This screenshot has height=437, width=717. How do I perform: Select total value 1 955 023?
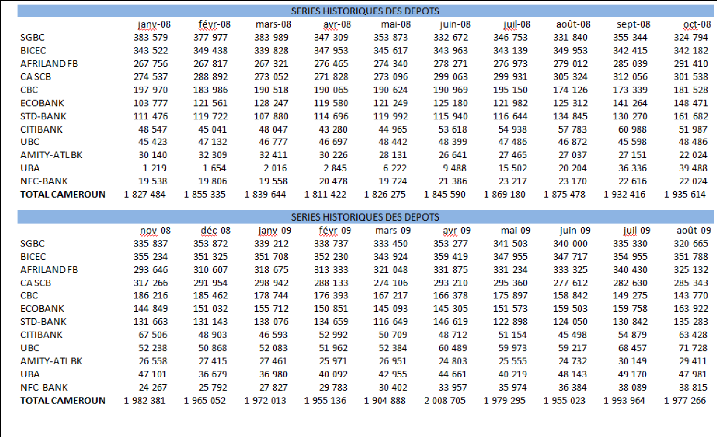click(x=564, y=401)
